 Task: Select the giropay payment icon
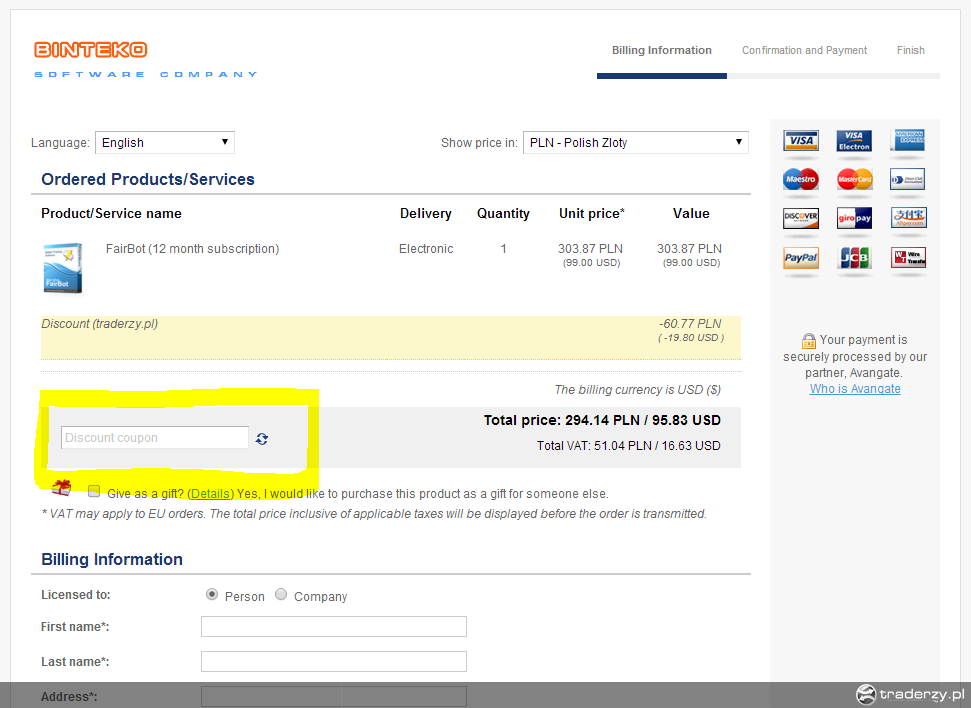coord(854,218)
